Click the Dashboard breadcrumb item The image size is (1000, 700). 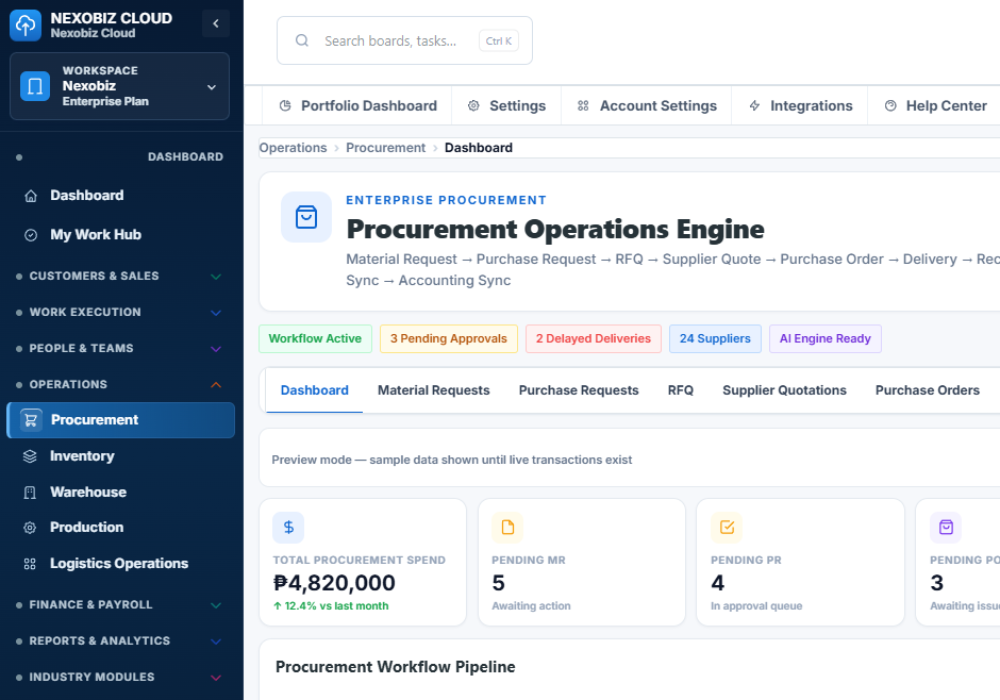point(478,148)
